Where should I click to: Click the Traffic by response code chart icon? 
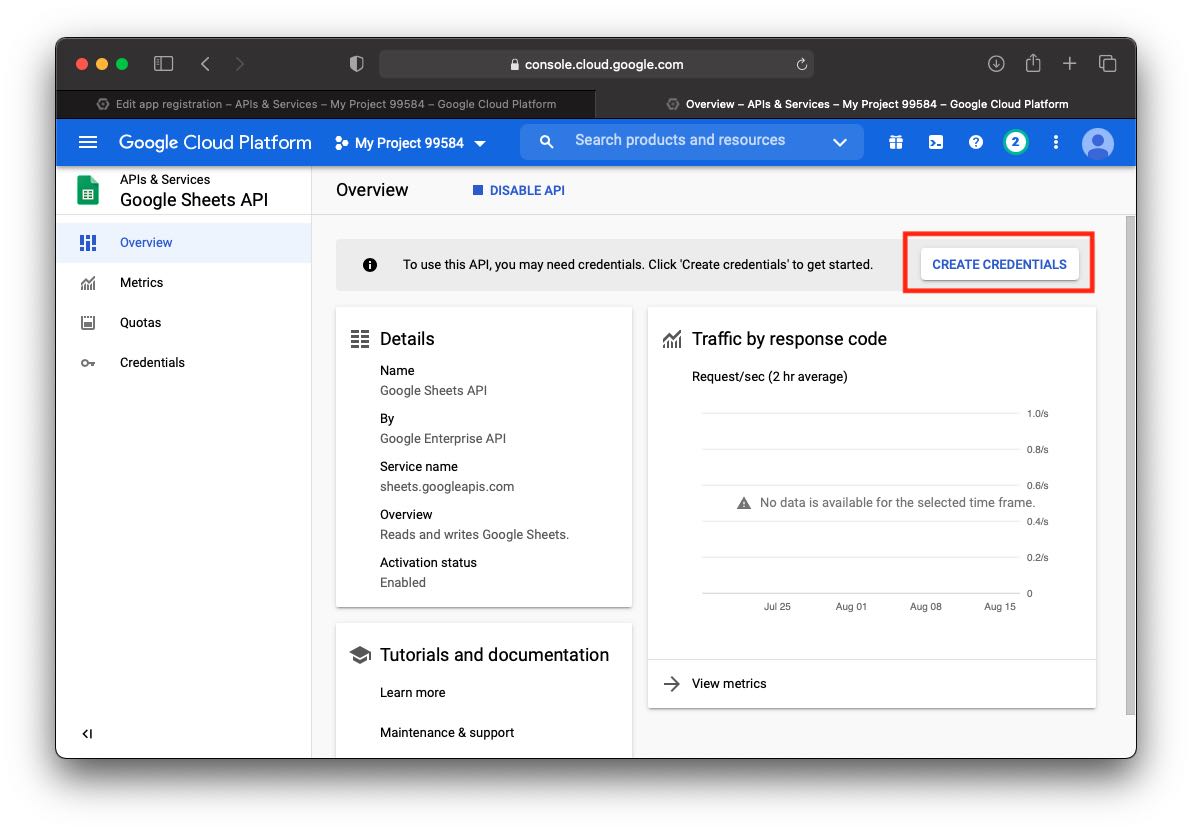tap(672, 339)
